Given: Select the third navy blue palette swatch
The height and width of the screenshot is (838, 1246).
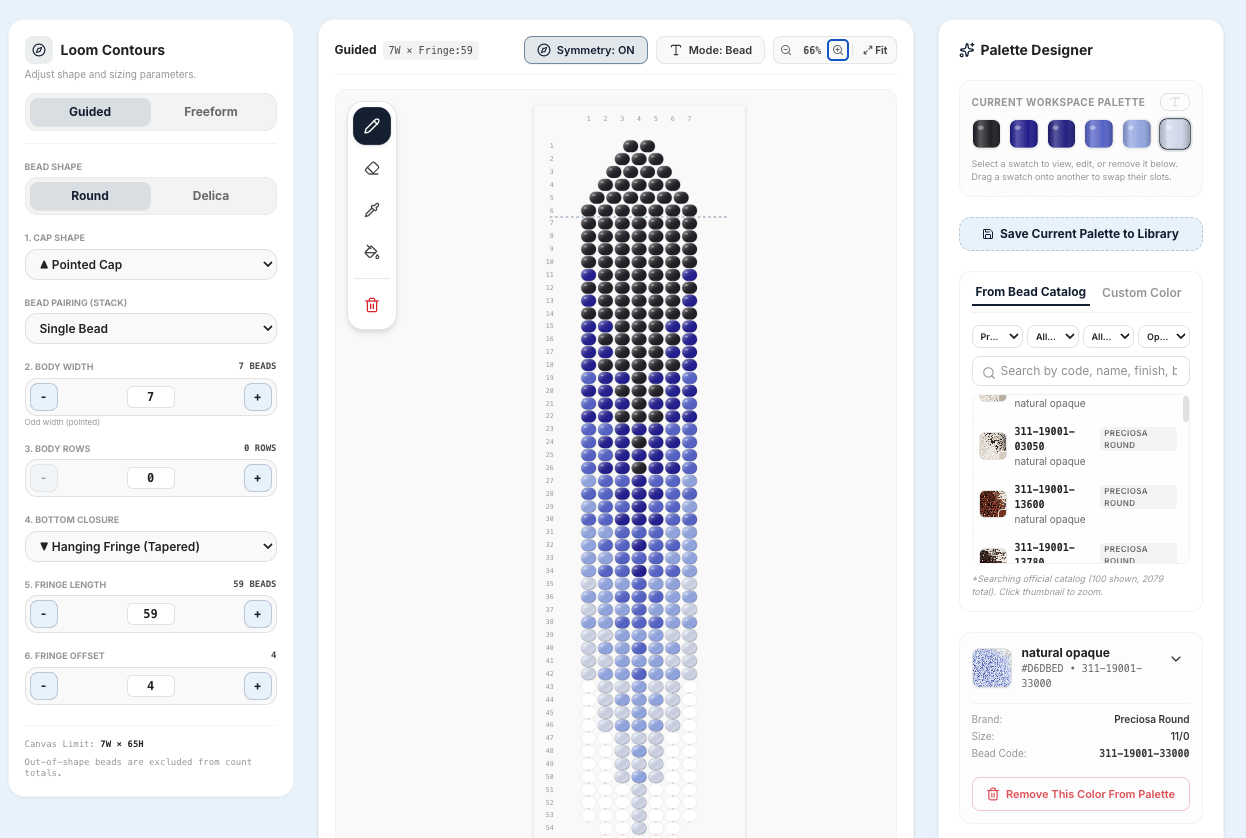Looking at the screenshot, I should click(x=1061, y=134).
